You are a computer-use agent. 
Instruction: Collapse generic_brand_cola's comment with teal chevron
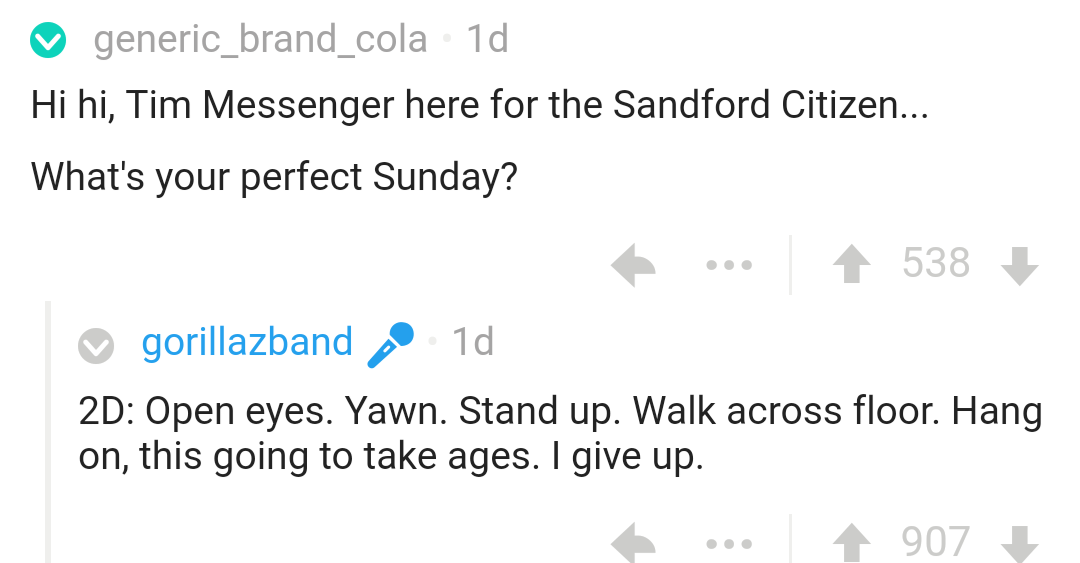point(47,42)
